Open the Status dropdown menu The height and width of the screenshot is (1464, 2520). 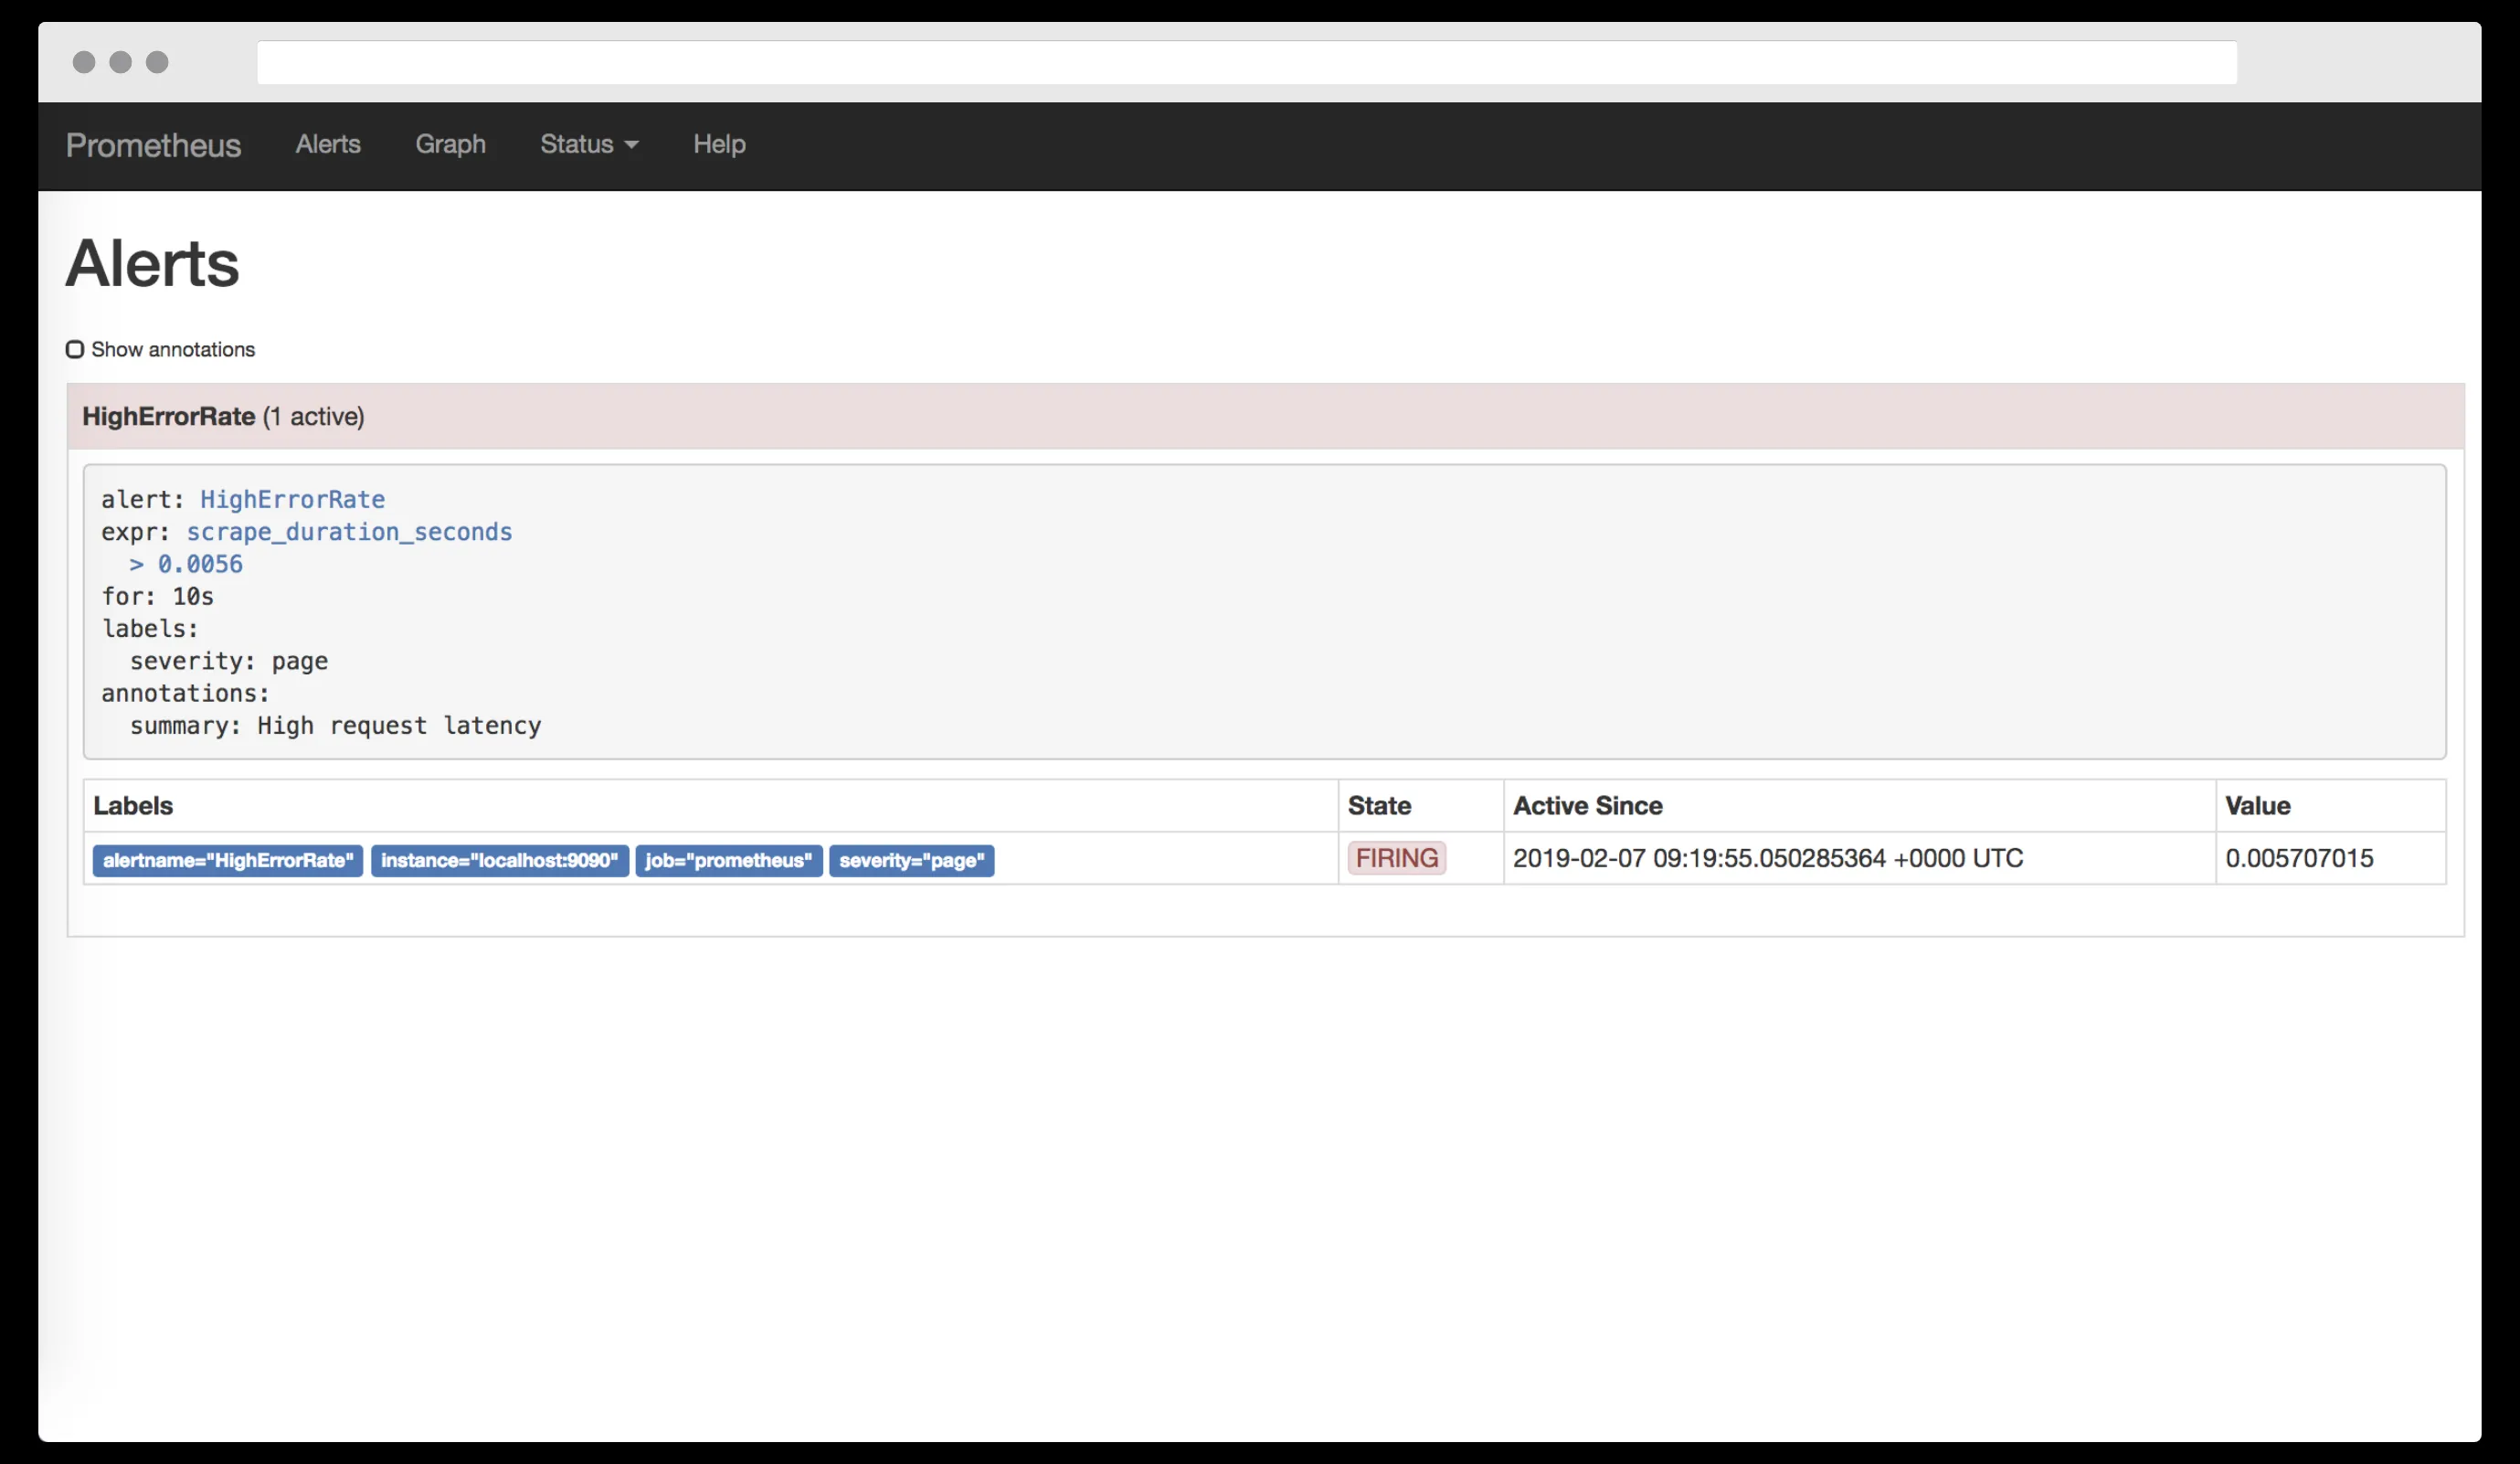[588, 144]
